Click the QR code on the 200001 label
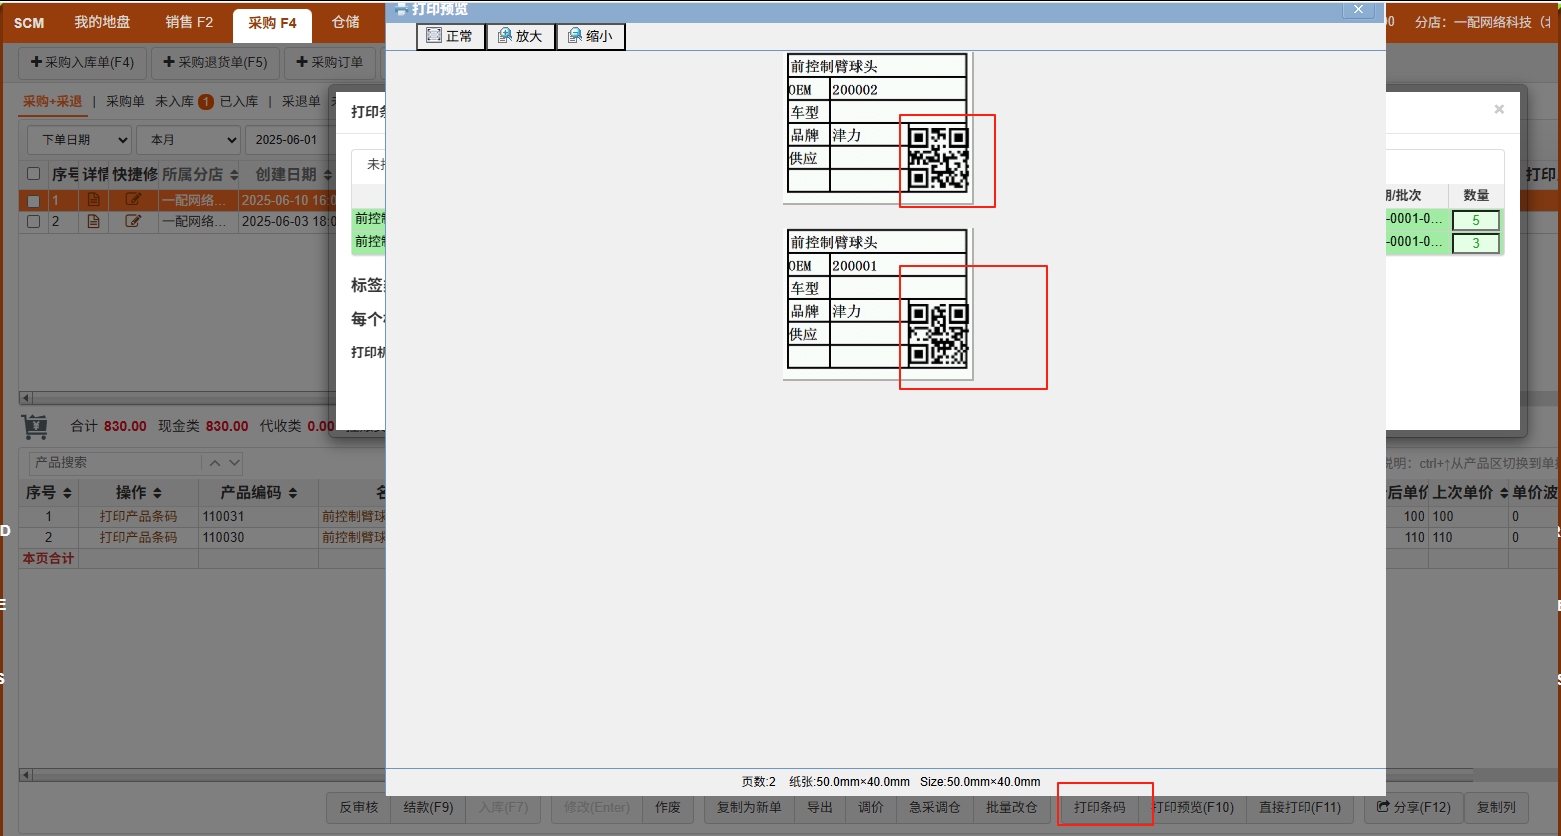Image resolution: width=1561 pixels, height=836 pixels. coord(938,333)
